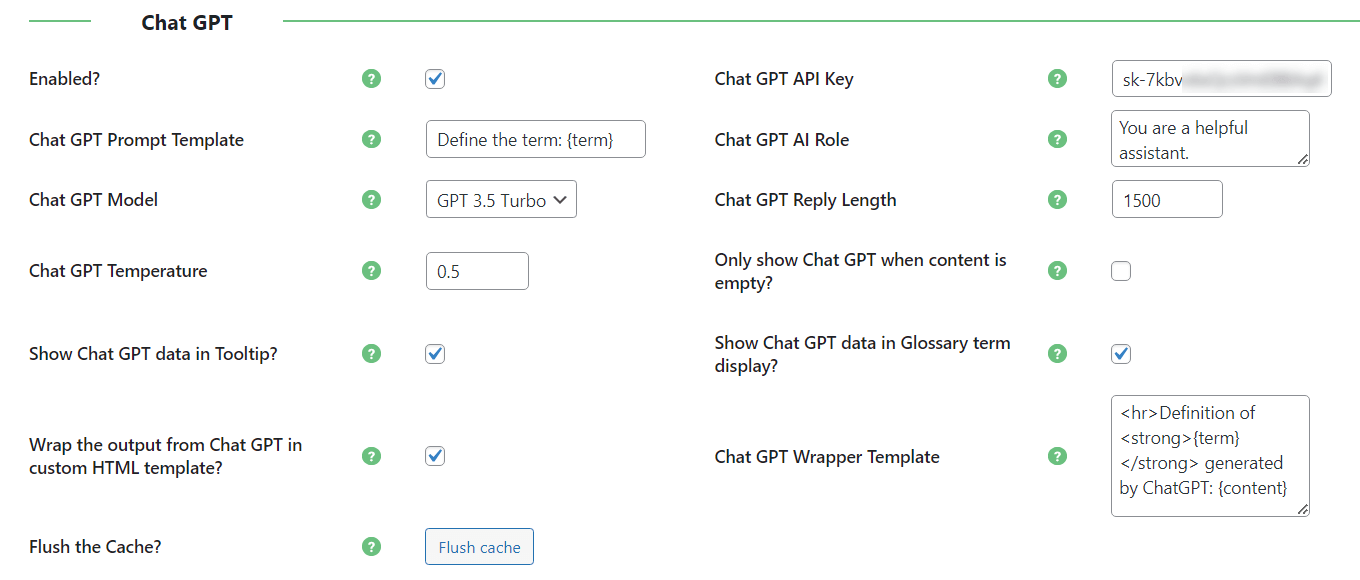Screen dimensions: 1360x580
Task: Toggle Show Chat GPT data in Glossary checkbox
Action: [x=1121, y=354]
